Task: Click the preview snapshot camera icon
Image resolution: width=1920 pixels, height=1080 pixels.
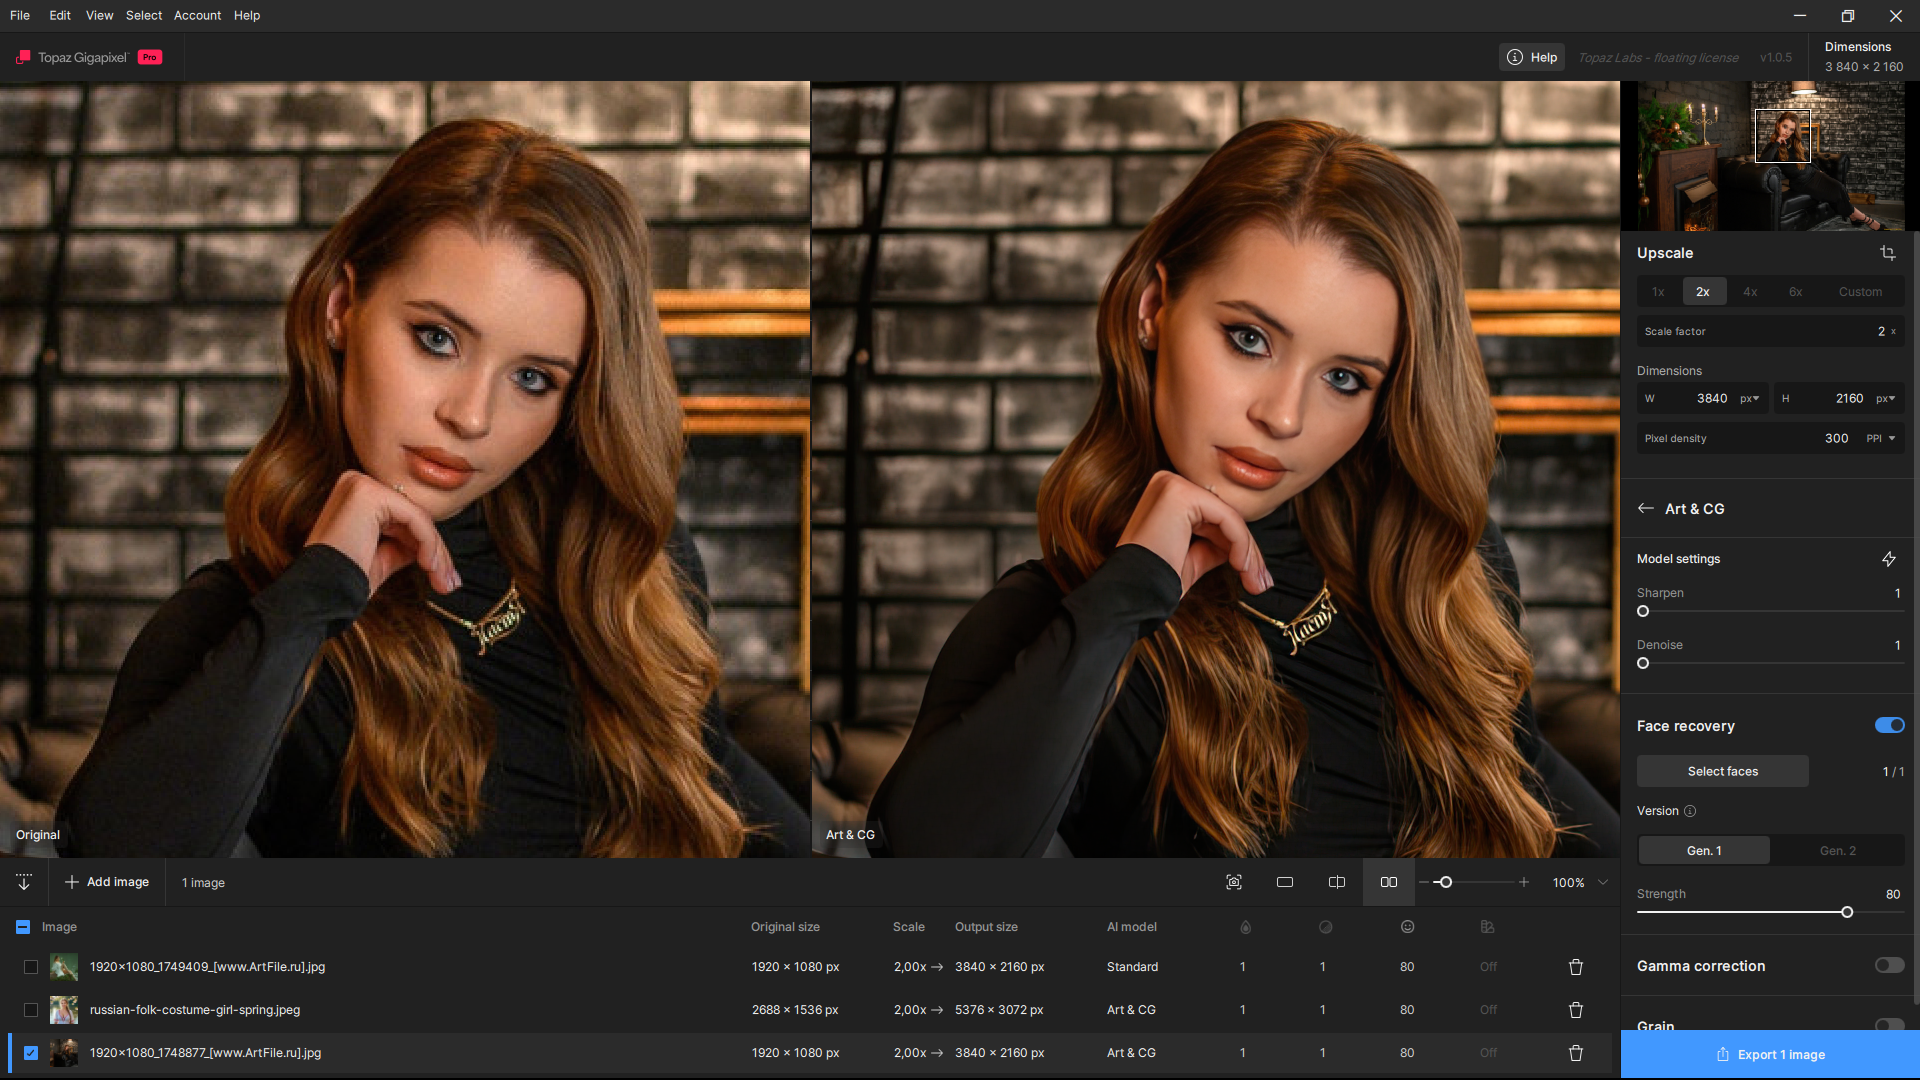Action: [1234, 882]
